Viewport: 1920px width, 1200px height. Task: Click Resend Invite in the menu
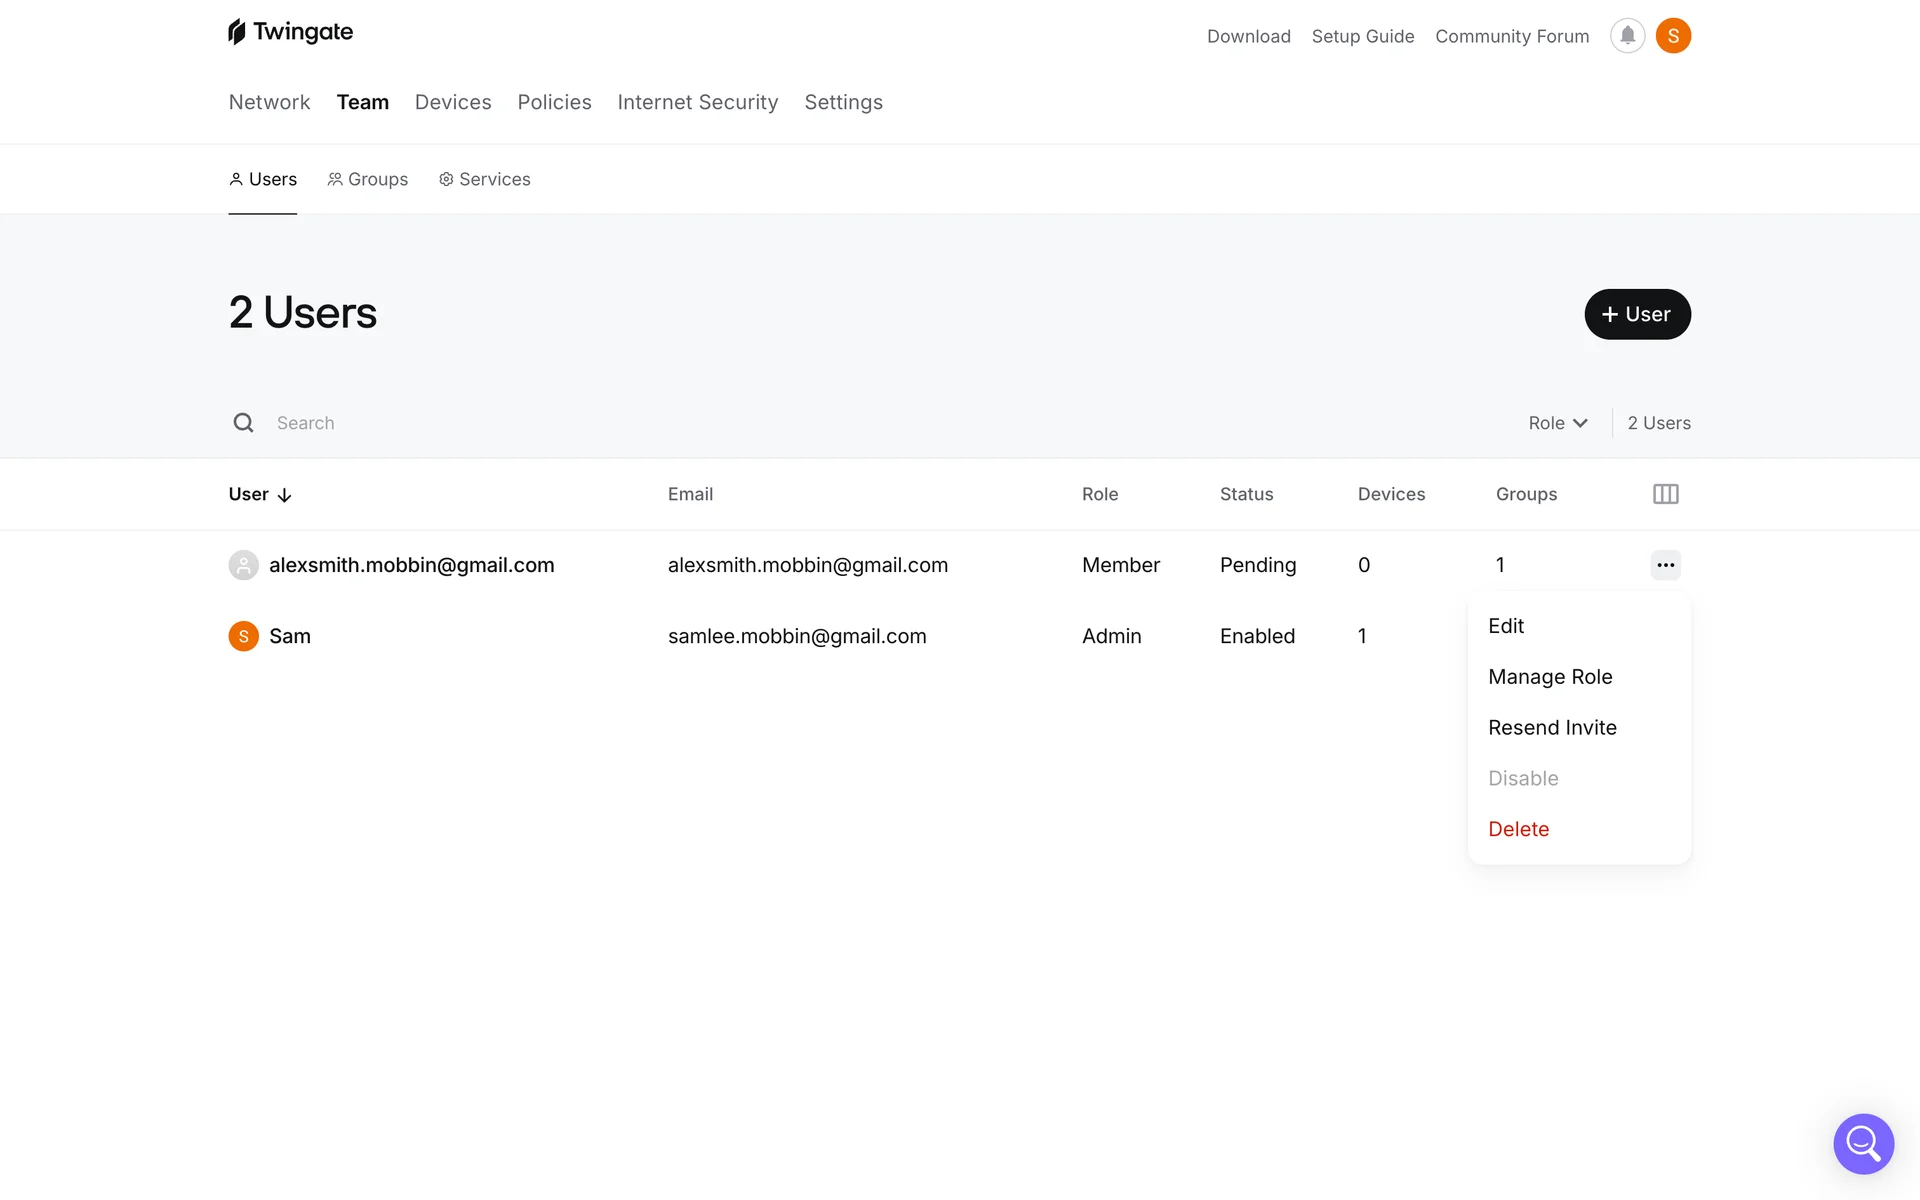(1552, 728)
